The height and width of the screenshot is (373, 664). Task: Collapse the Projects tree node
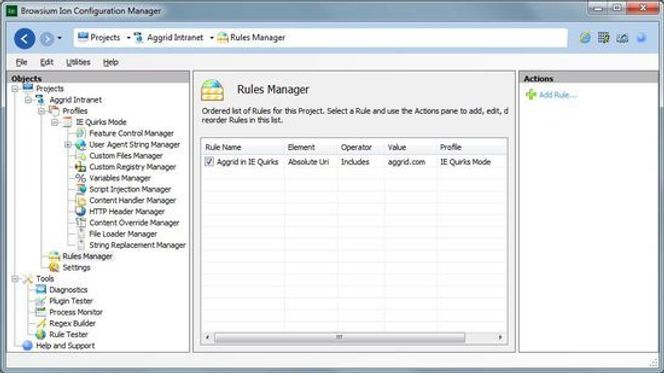[x=15, y=88]
